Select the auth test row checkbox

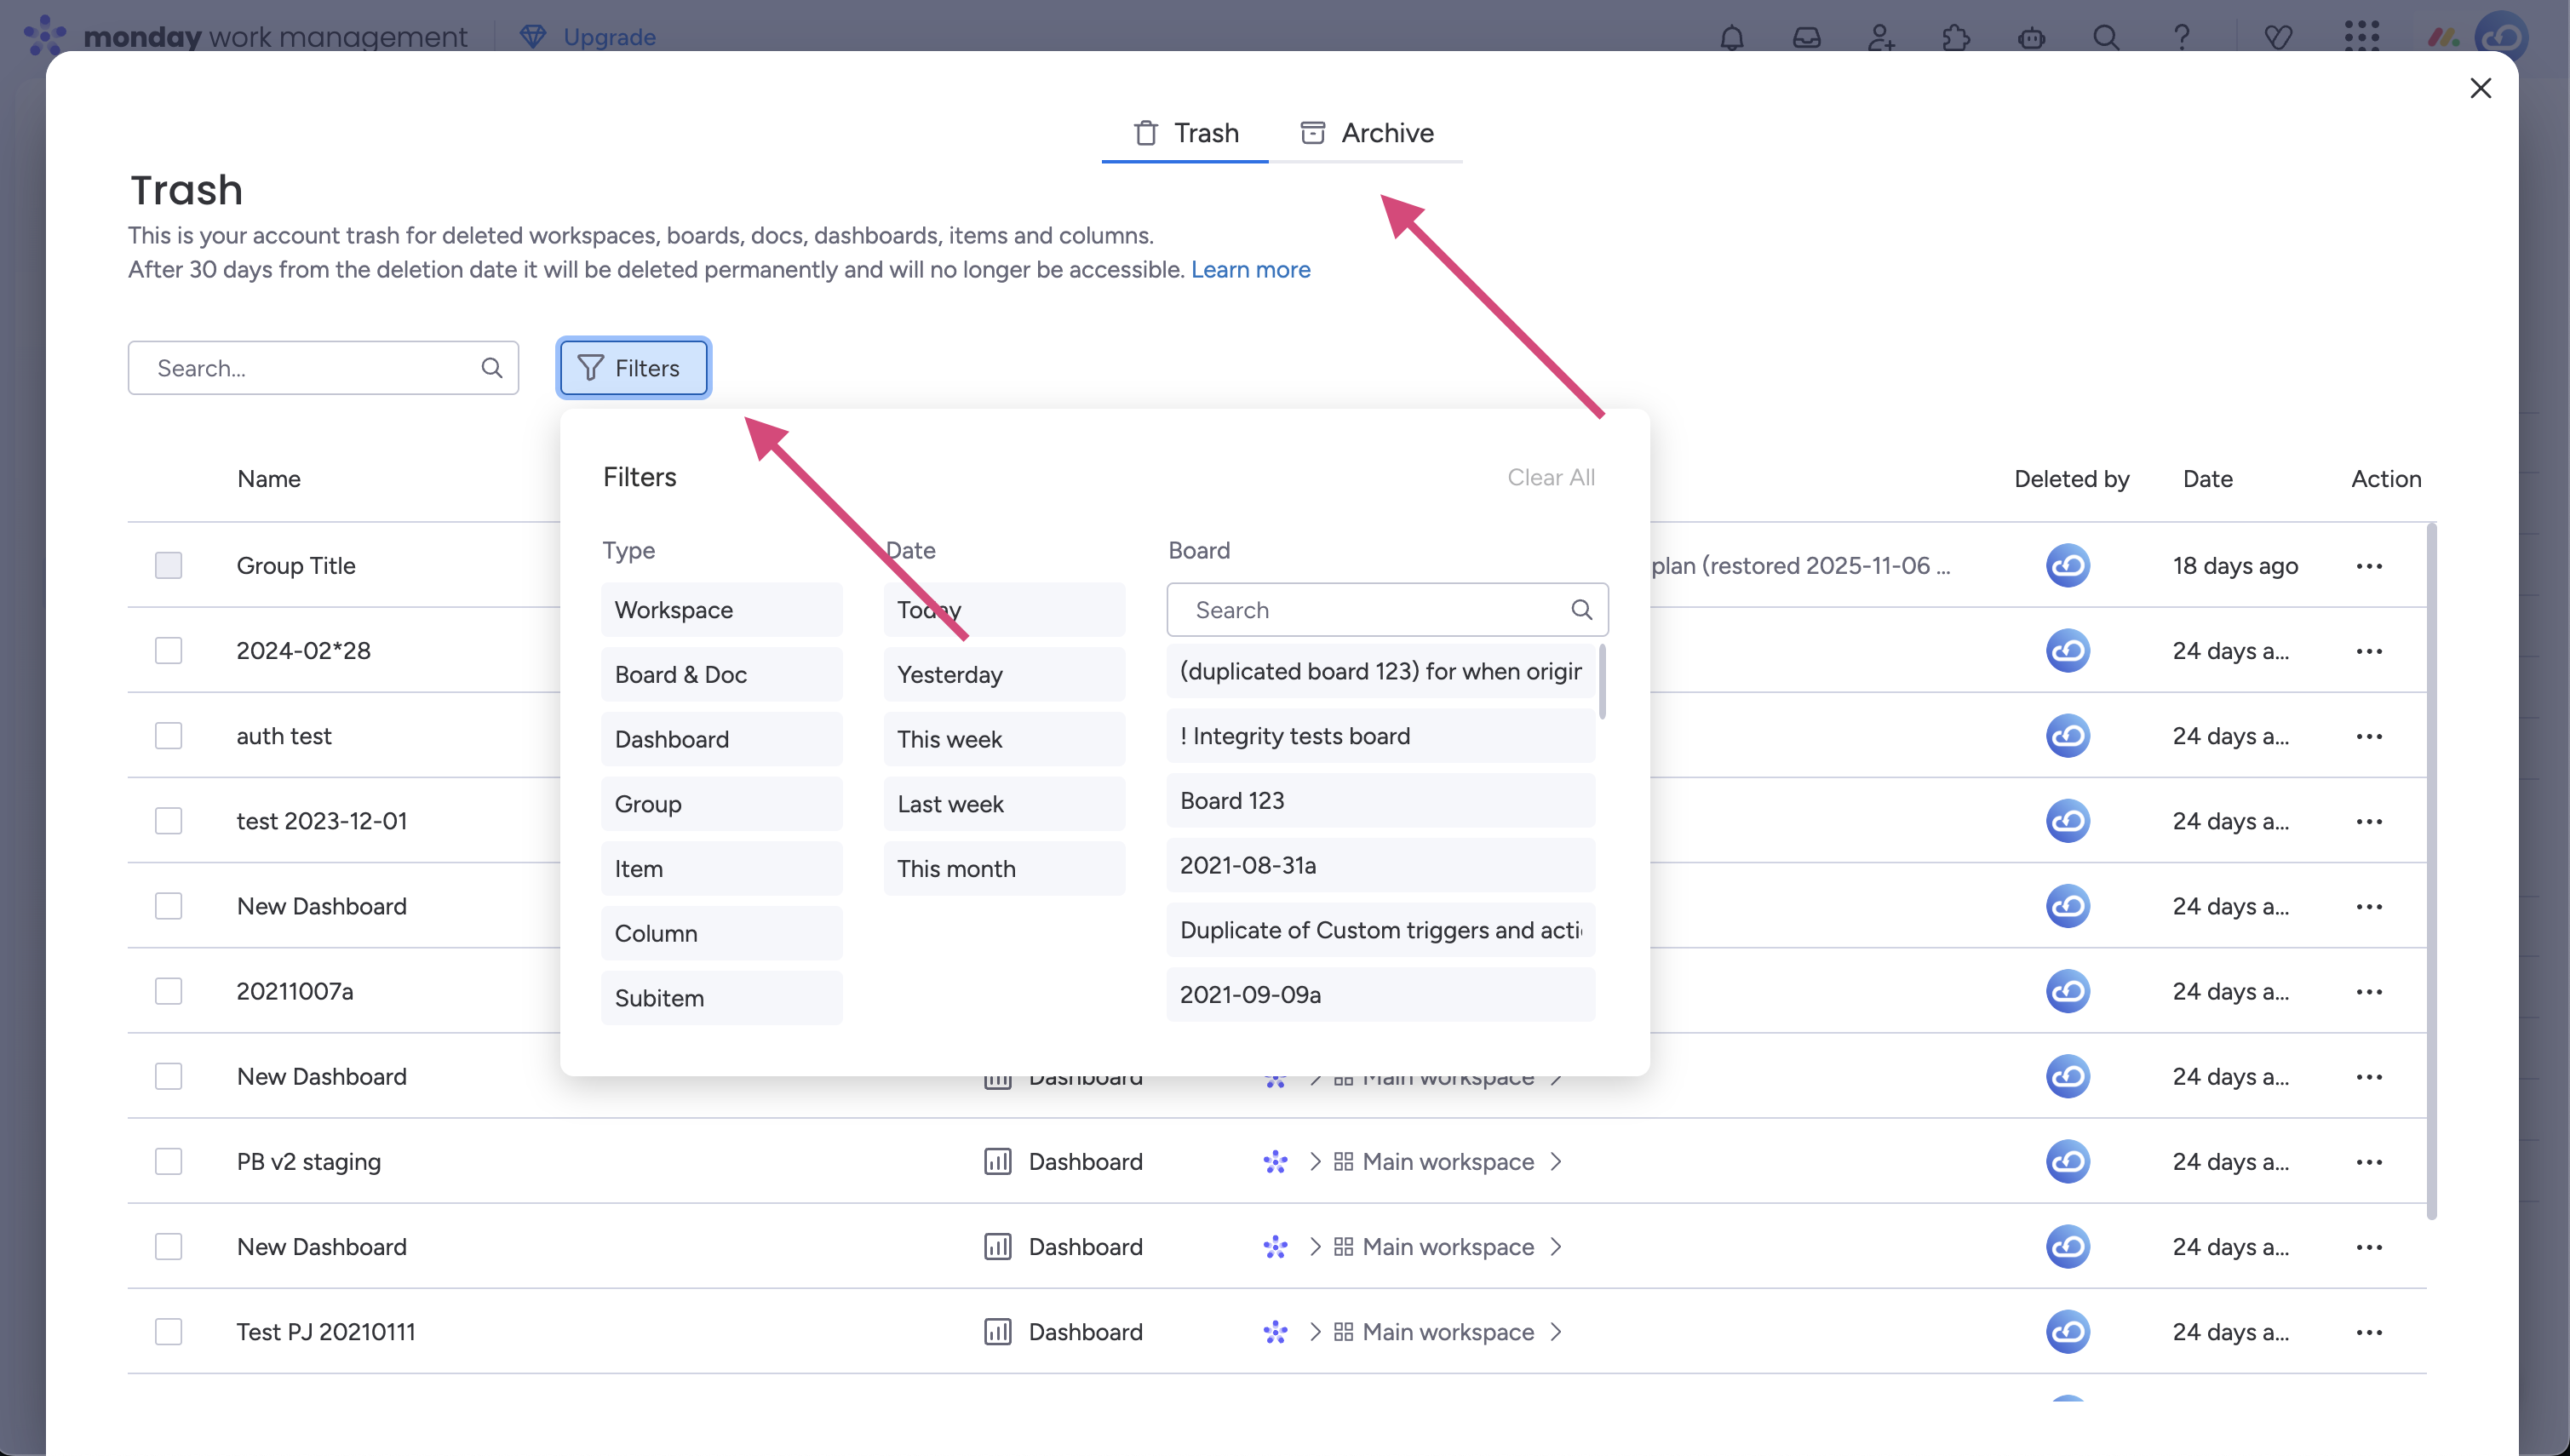[x=168, y=736]
